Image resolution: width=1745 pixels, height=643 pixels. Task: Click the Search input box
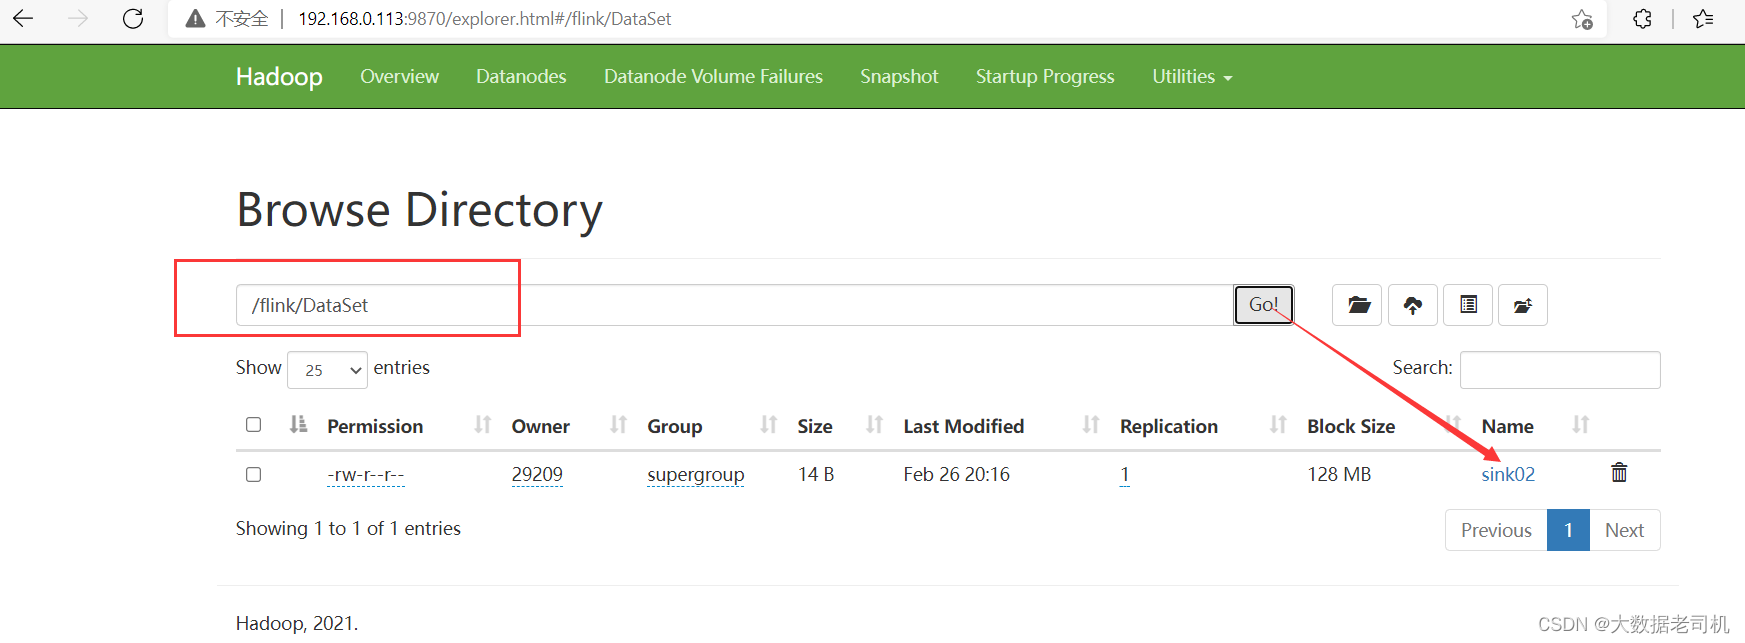[x=1560, y=369]
